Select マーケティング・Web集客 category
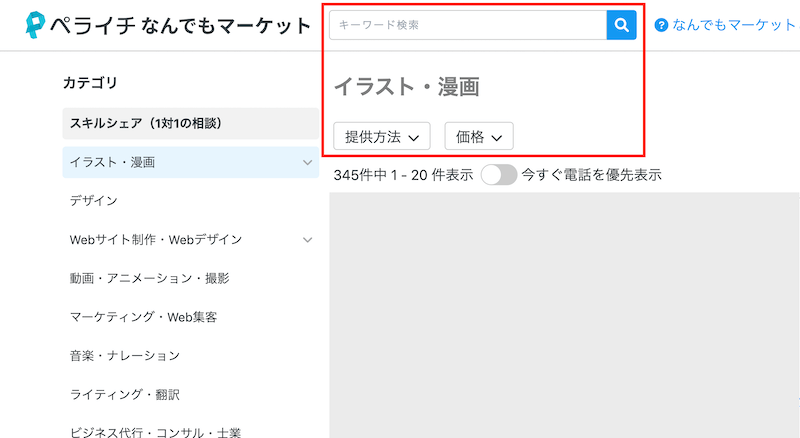The image size is (800, 438). [143, 317]
